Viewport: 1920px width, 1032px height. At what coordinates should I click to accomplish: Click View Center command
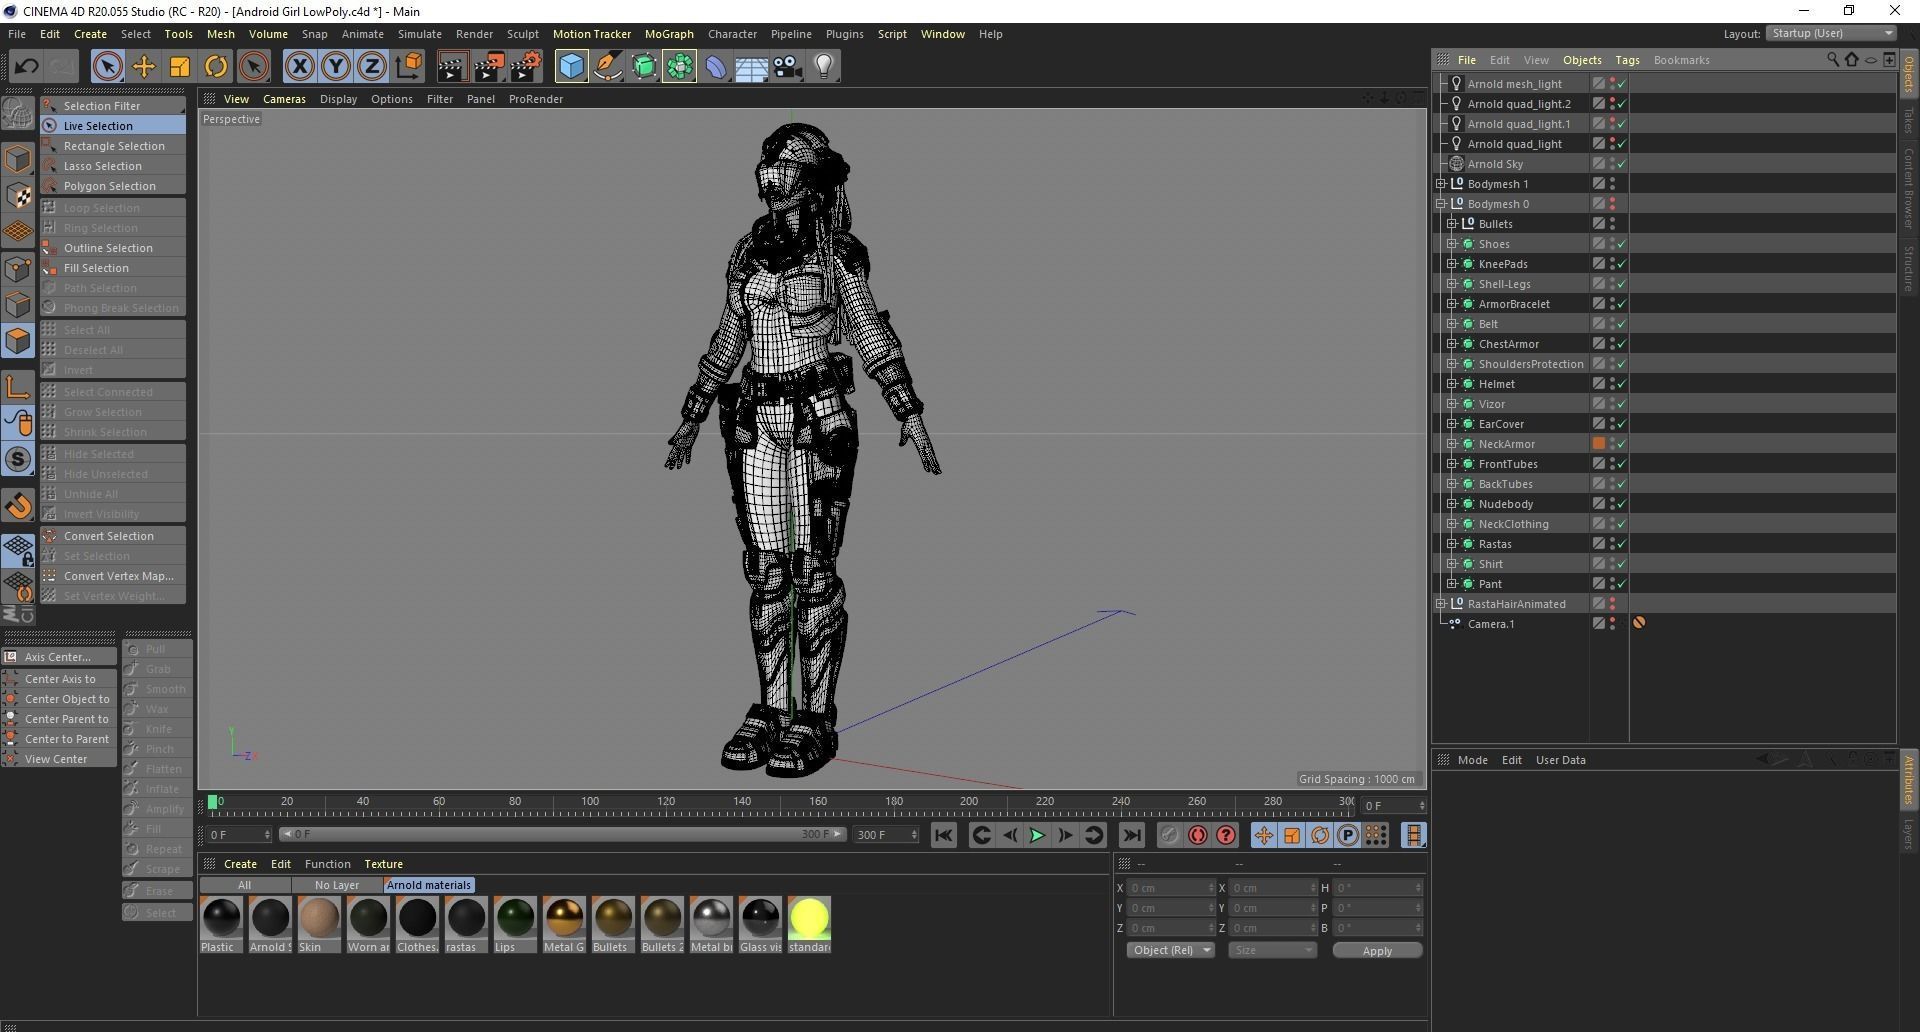59,759
